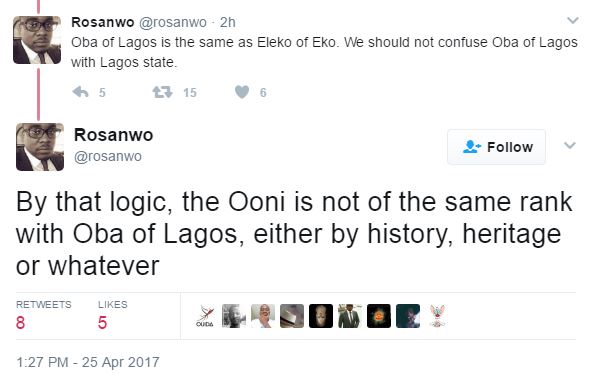View the 2h timestamp of parent tweet
This screenshot has width=592, height=380.
pyautogui.click(x=228, y=22)
